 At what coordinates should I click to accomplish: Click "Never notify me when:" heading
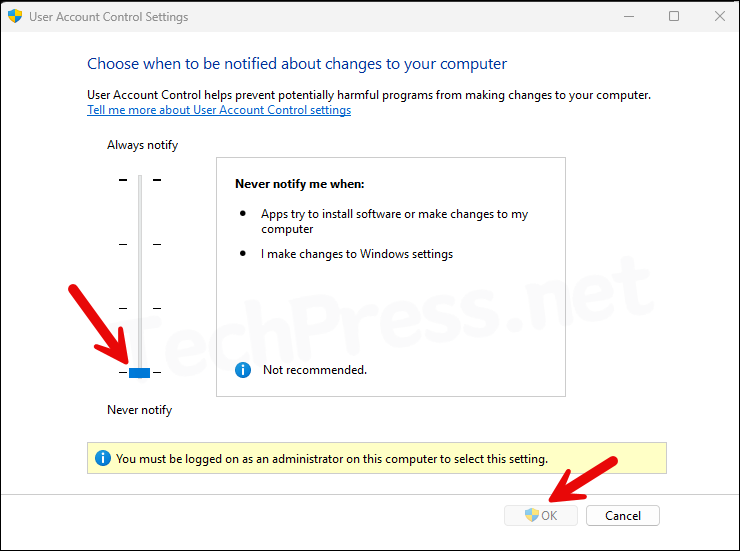(300, 184)
